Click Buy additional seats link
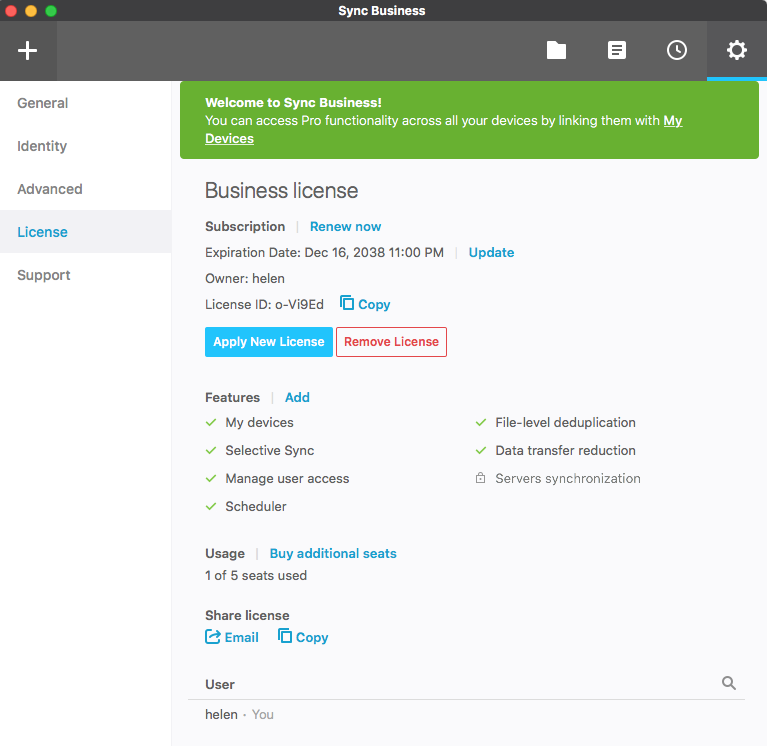Screen dimensions: 767x746 click(x=333, y=553)
